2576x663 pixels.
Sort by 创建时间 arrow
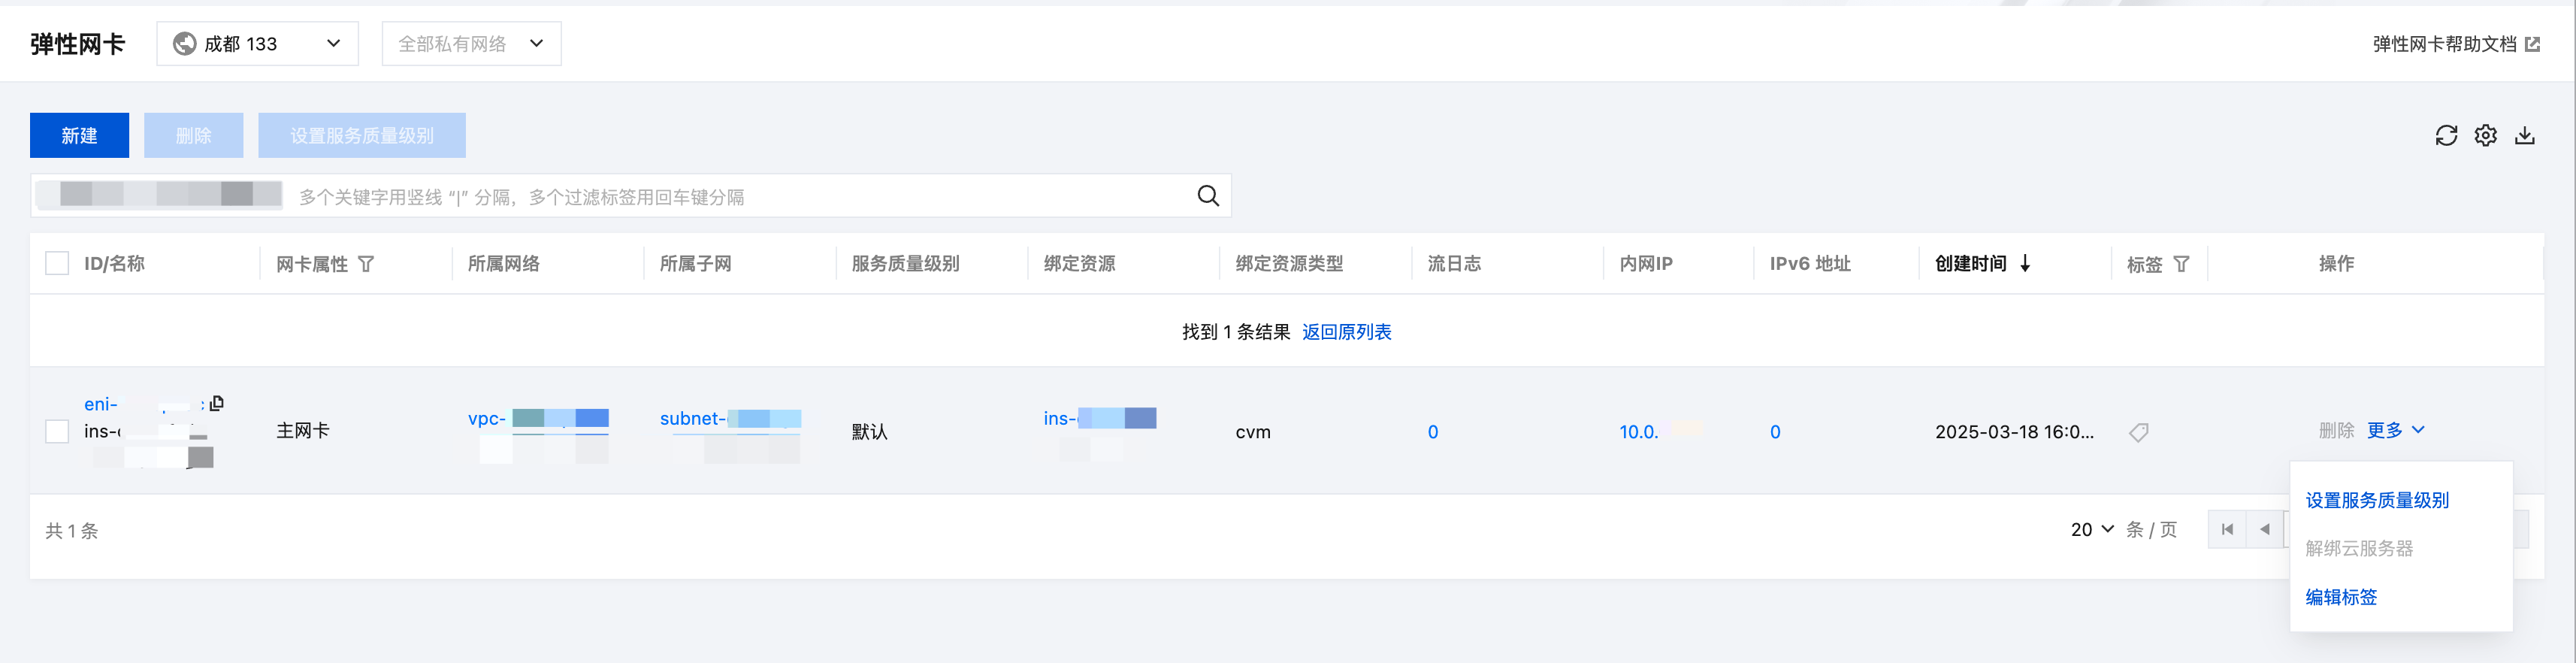[x=2025, y=263]
